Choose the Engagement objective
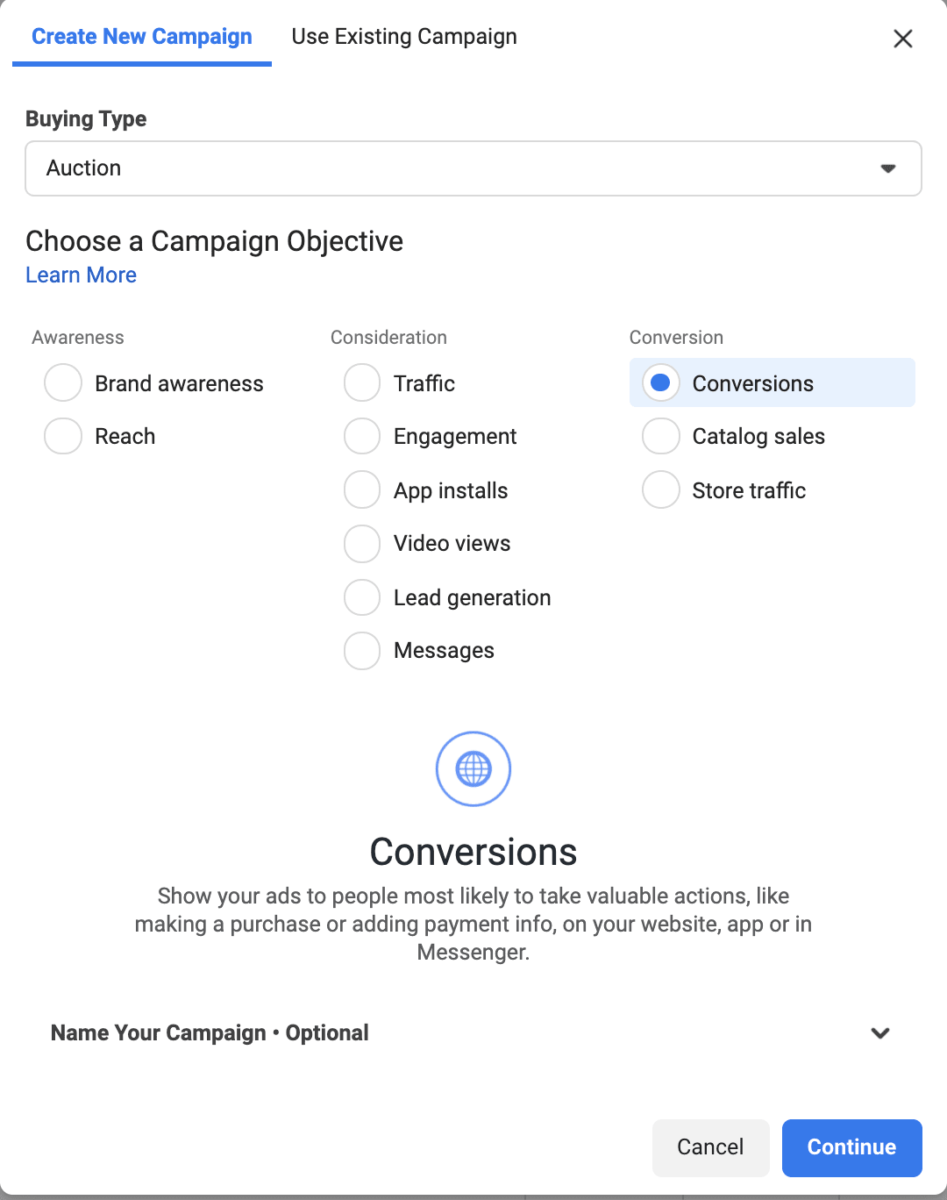 point(362,436)
